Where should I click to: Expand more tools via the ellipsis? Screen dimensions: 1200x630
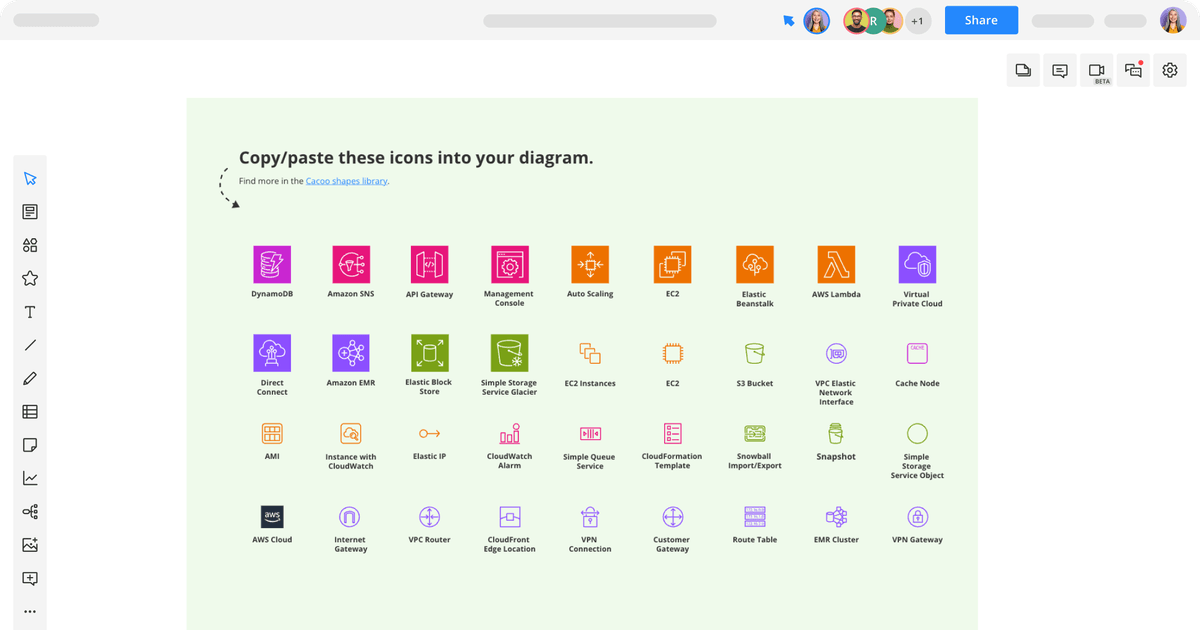[30, 611]
